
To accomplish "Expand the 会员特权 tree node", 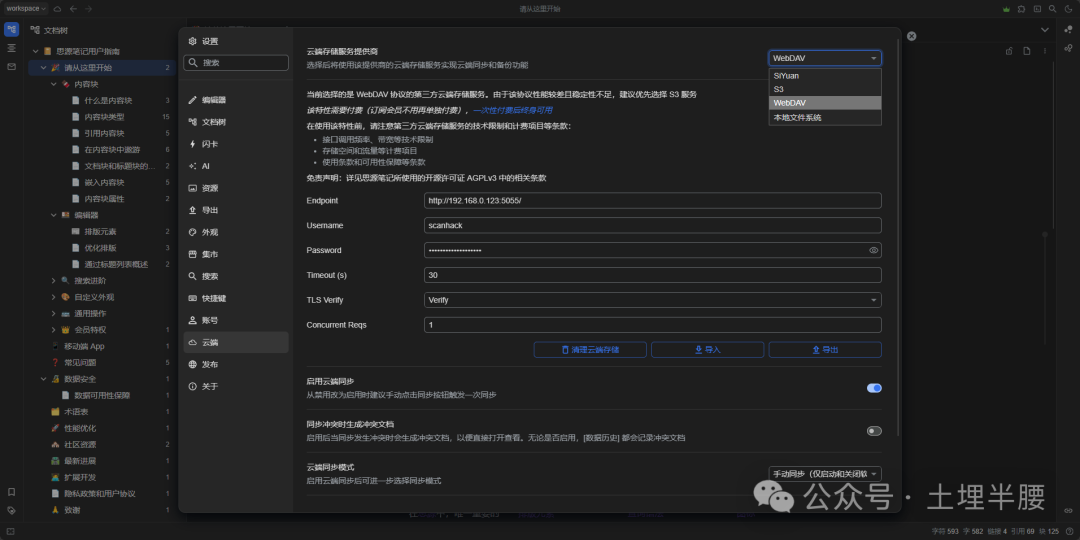I will (54, 330).
